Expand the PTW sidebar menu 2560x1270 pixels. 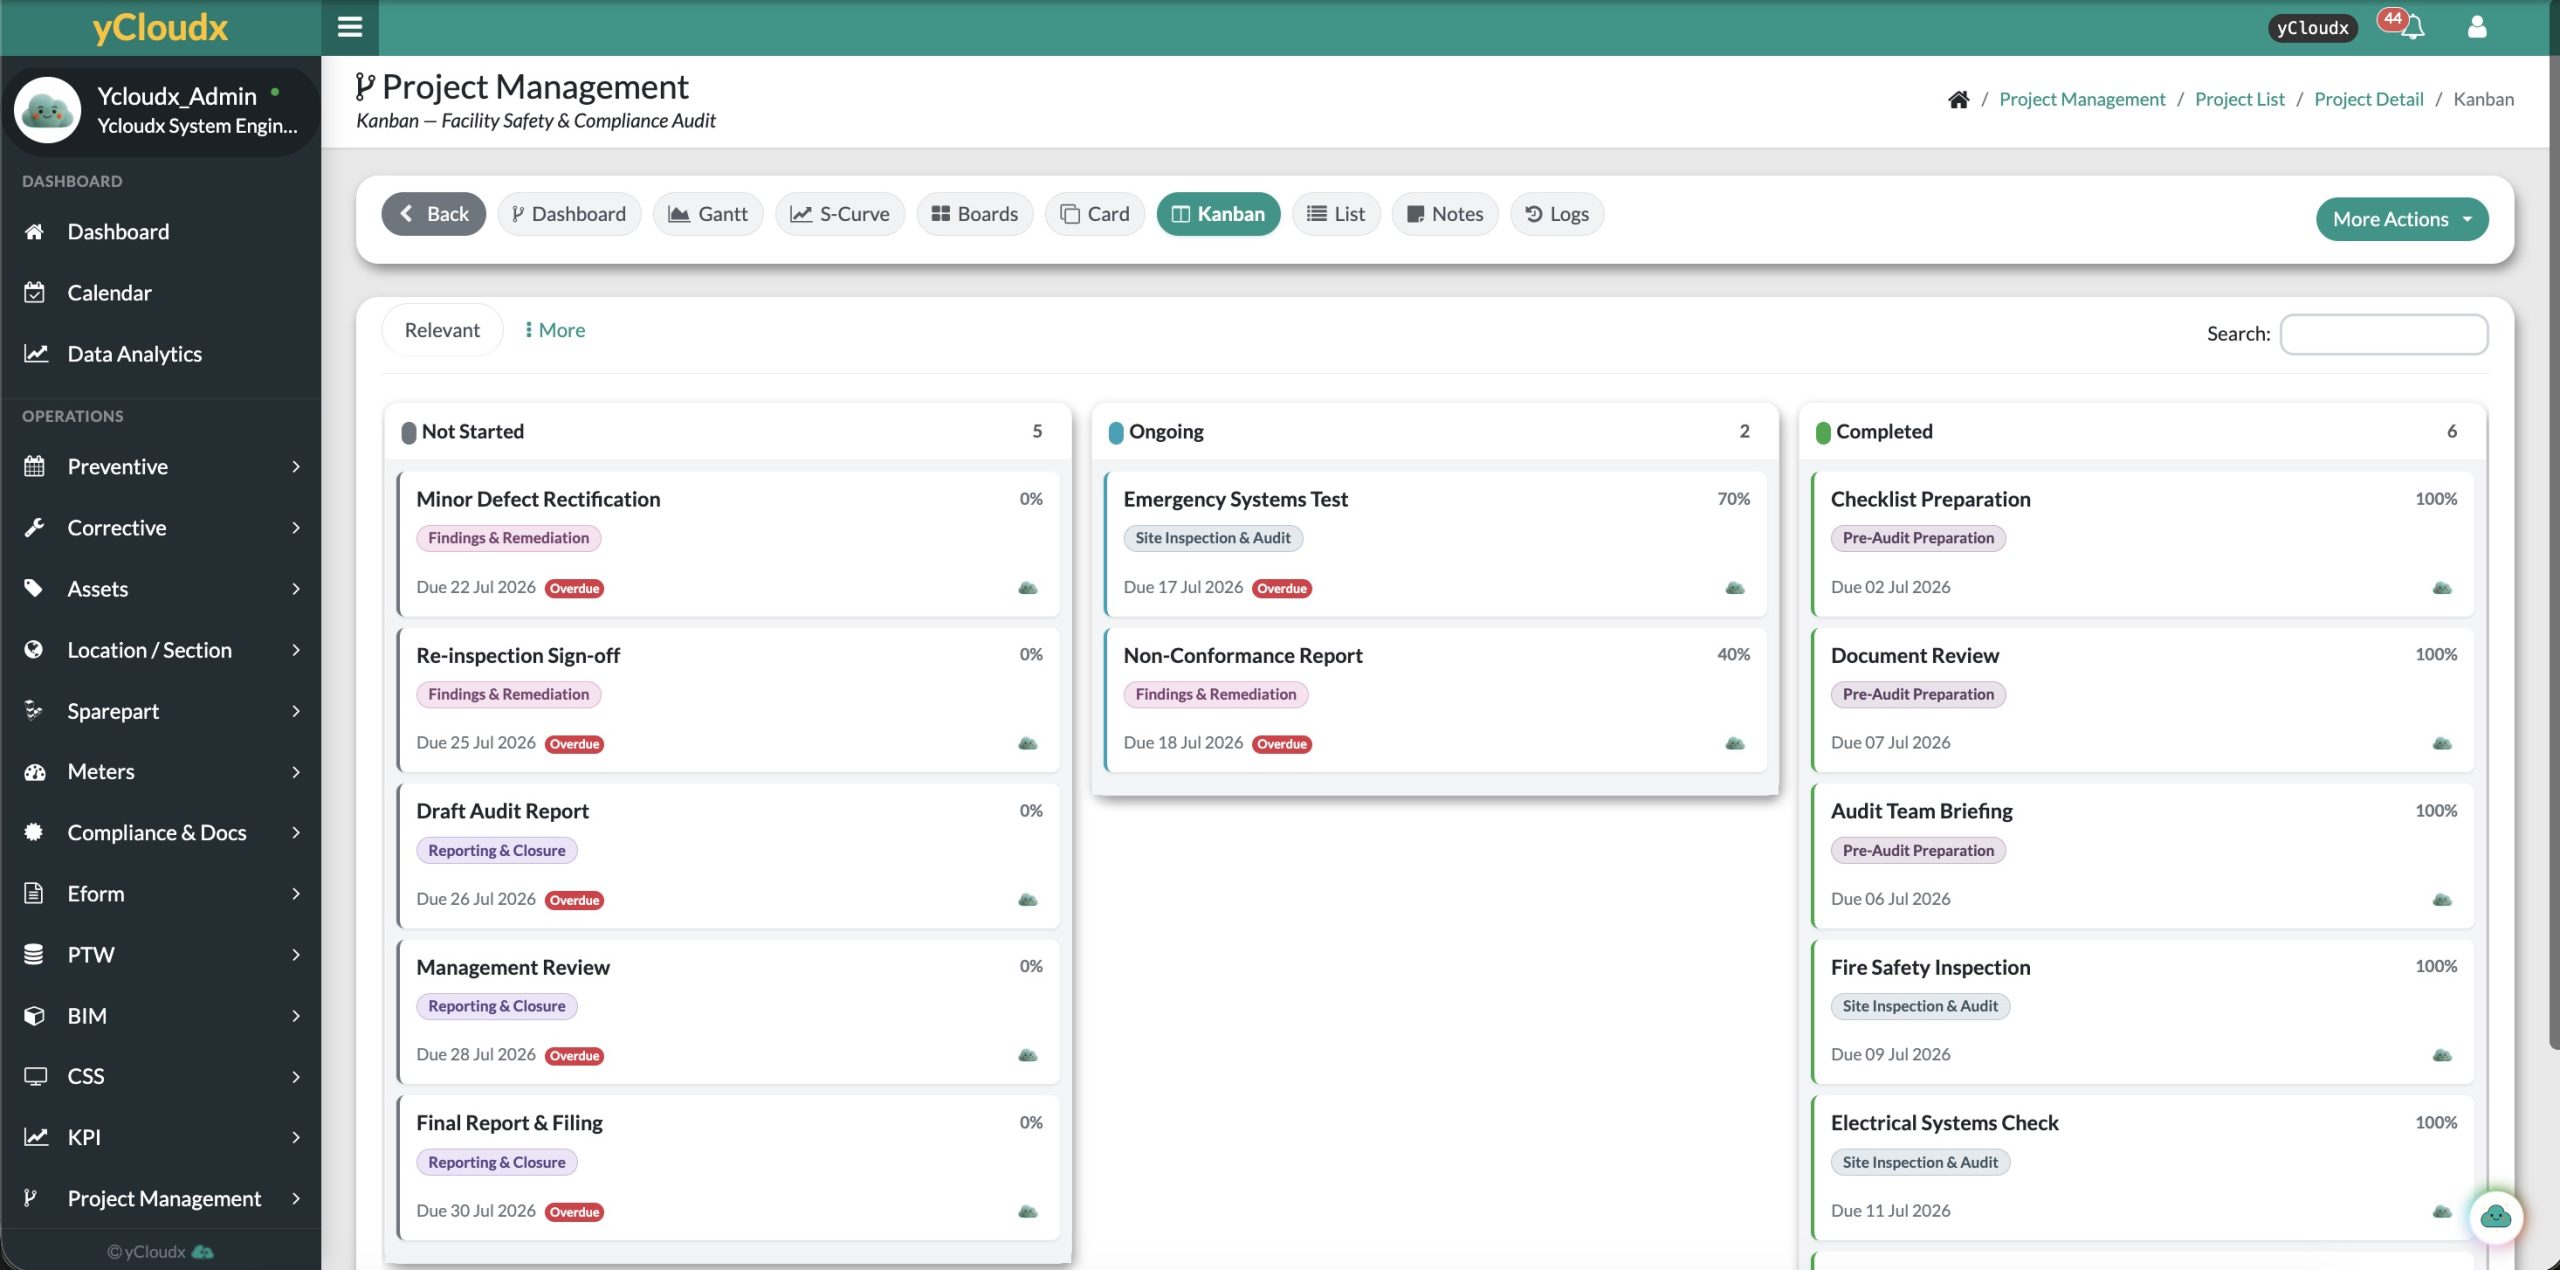(x=160, y=955)
